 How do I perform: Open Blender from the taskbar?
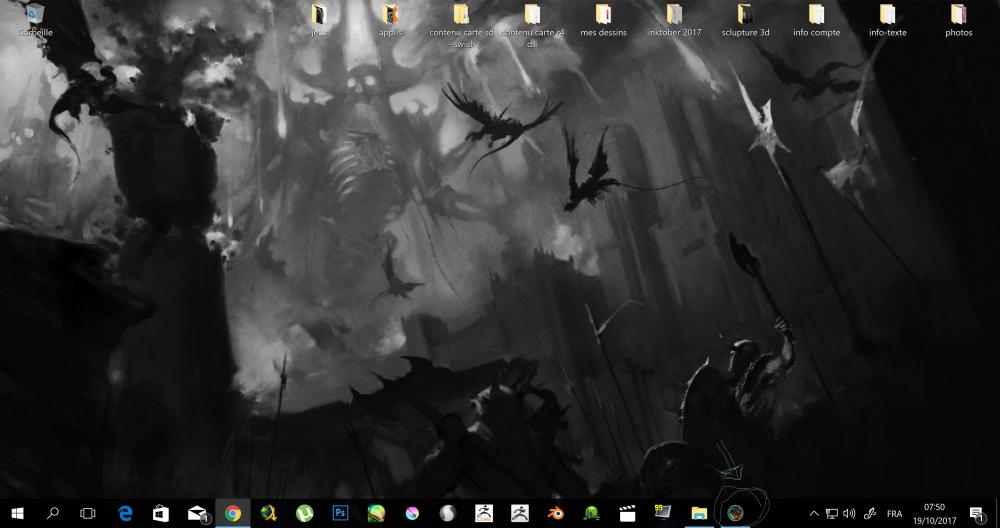(x=555, y=513)
